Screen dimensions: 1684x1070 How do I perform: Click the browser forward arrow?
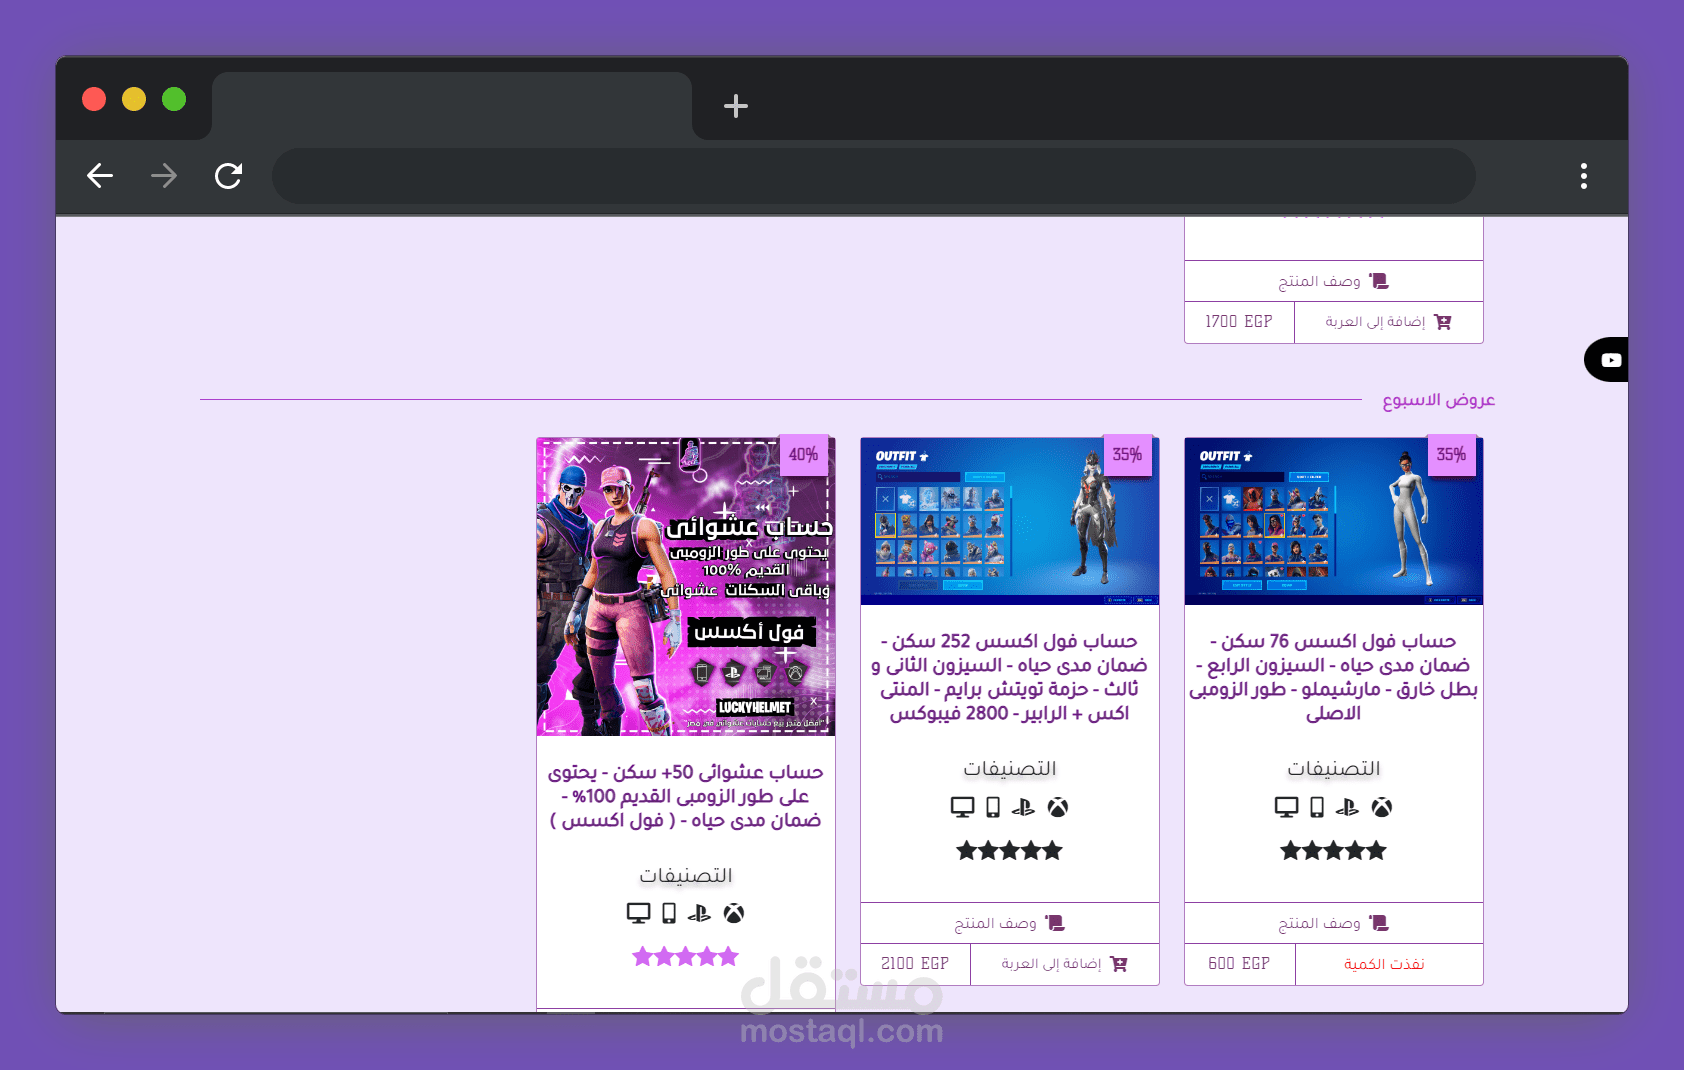coord(164,176)
